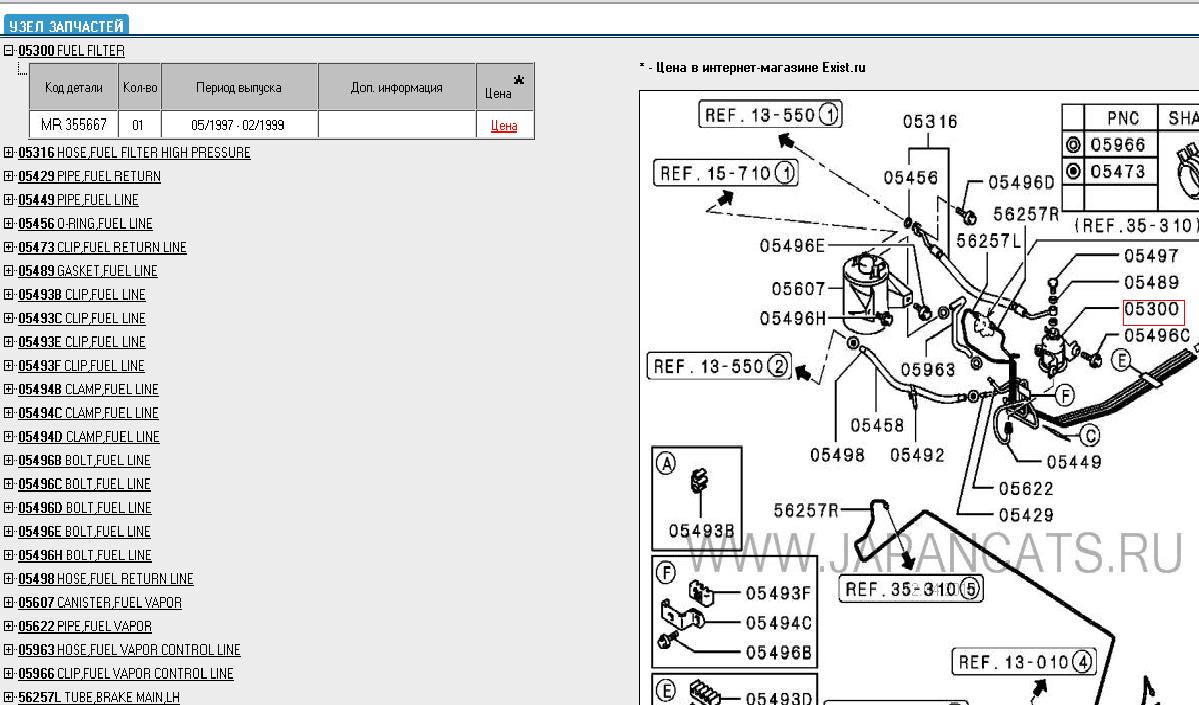Select 05622 PIPE,FUEL VAPOR link
1199x705 pixels.
[85, 627]
